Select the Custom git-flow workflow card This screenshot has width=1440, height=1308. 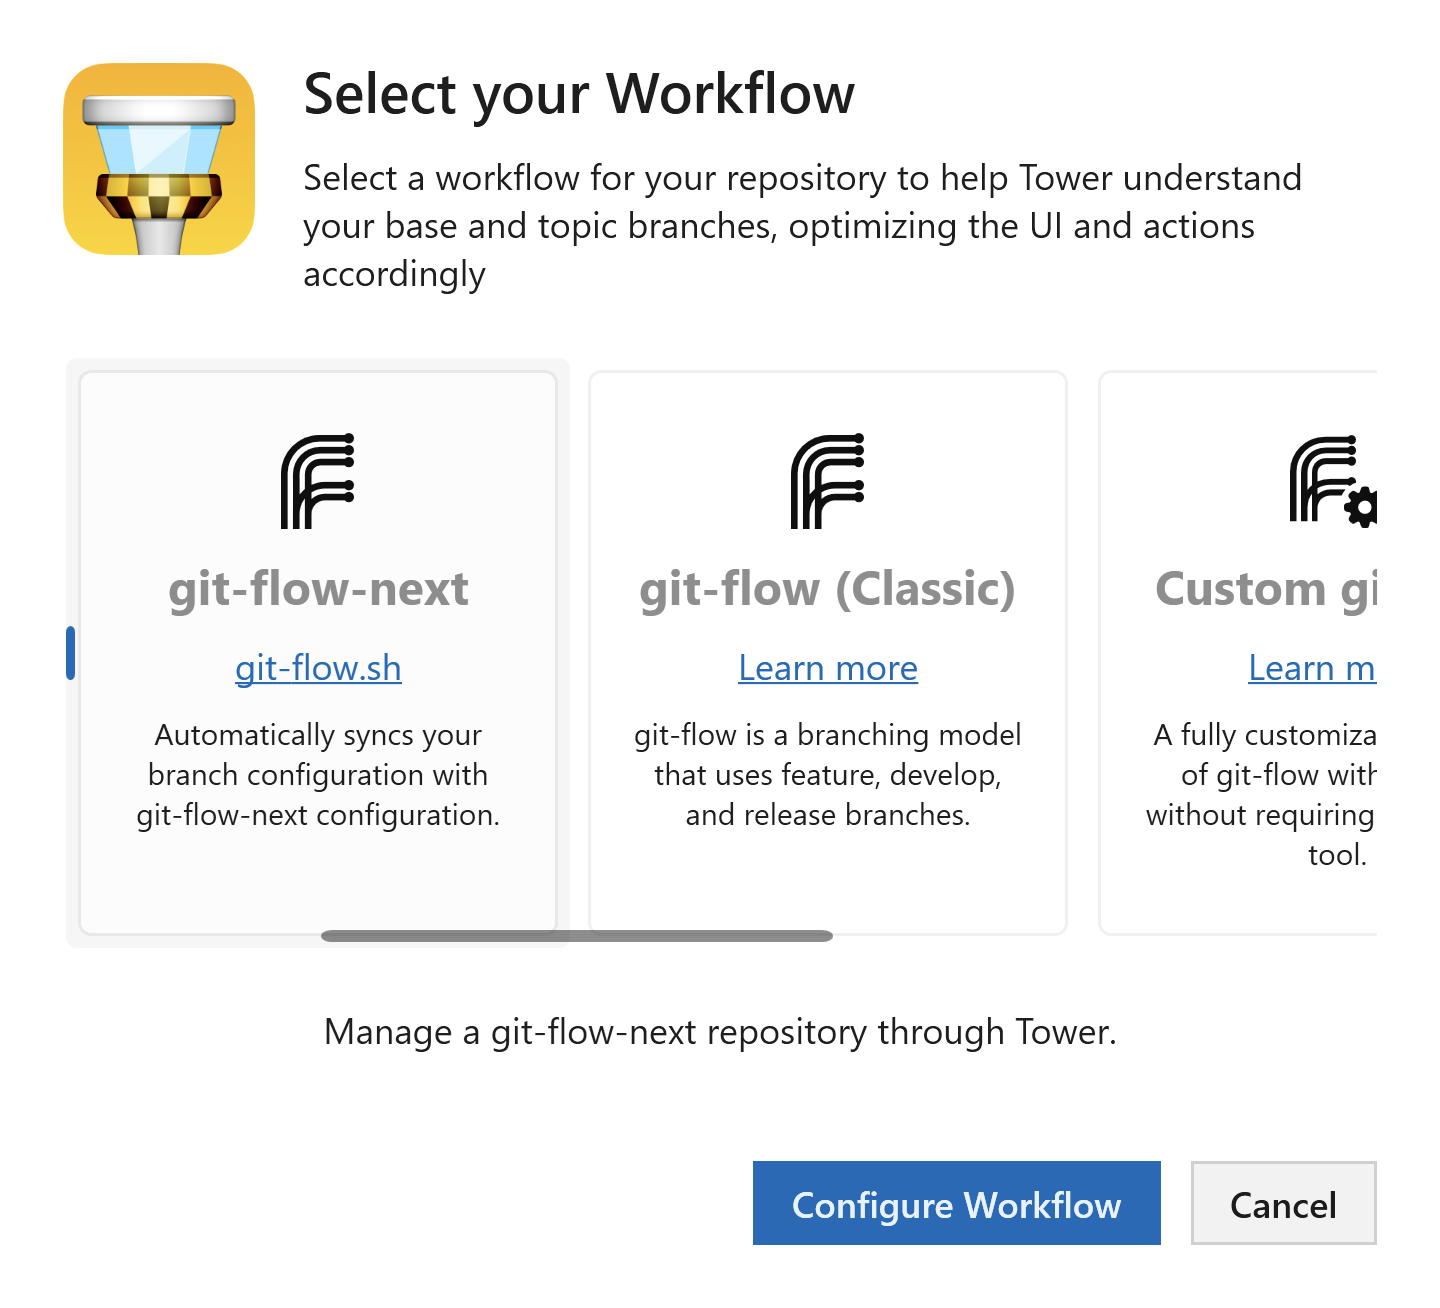click(1238, 653)
